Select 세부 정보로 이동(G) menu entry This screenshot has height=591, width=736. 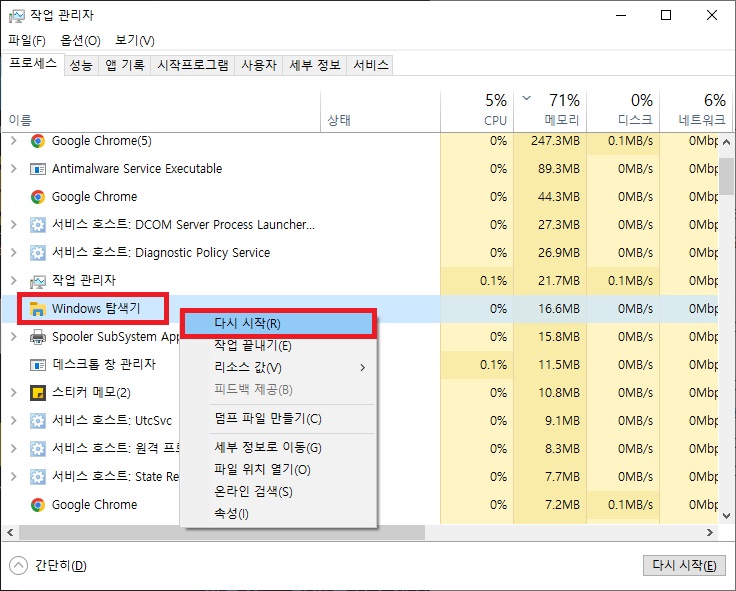279,447
